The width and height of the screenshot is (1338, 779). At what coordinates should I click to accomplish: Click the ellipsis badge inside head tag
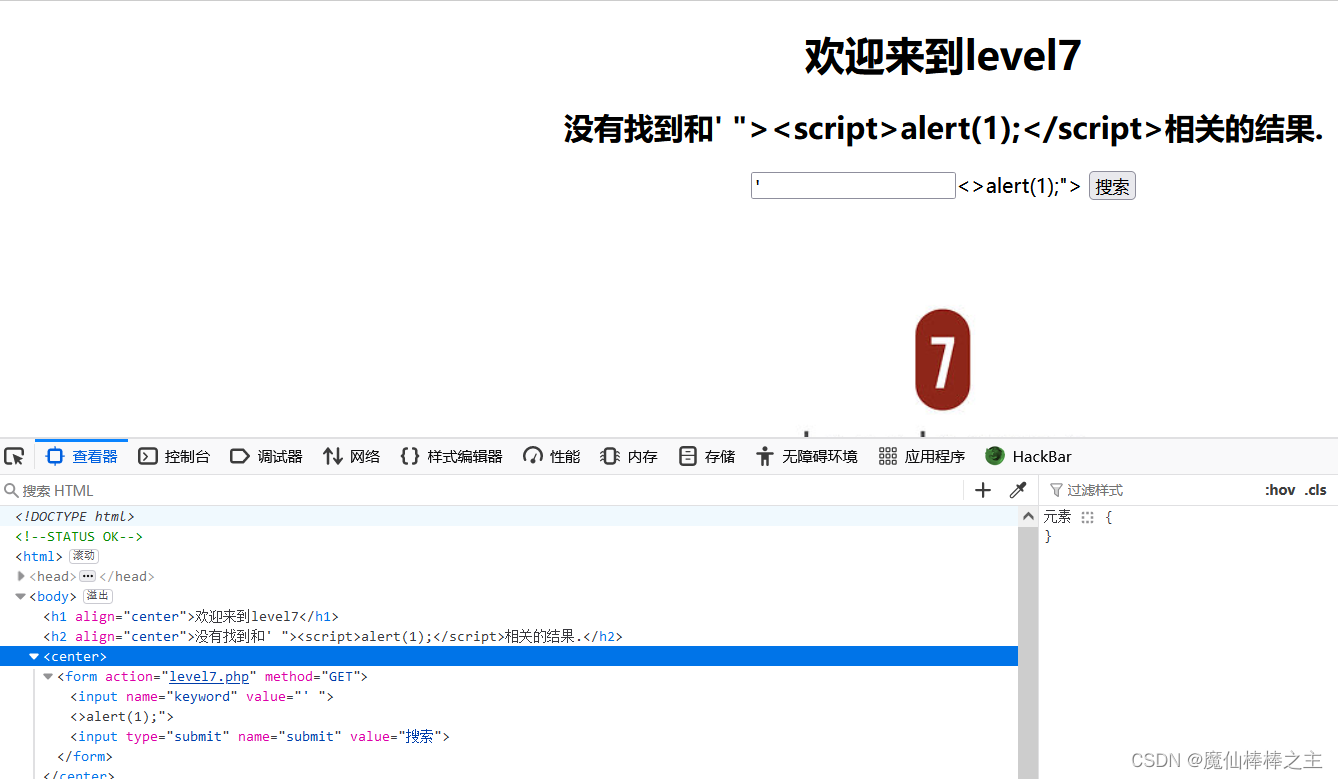tap(87, 576)
